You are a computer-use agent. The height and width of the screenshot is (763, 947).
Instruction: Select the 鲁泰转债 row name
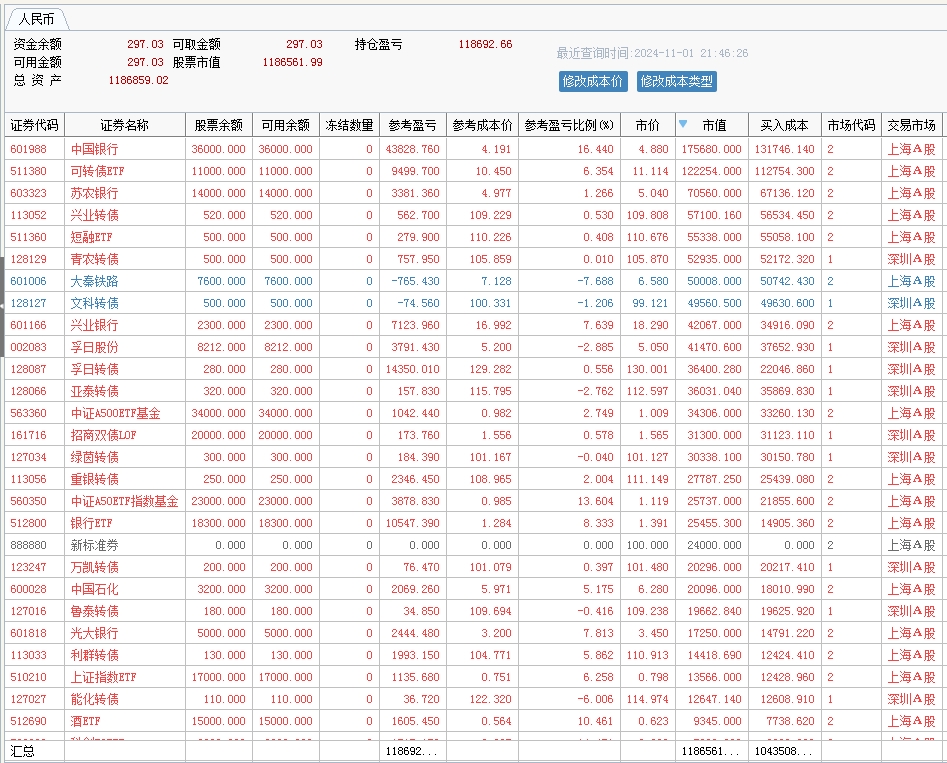pos(94,611)
